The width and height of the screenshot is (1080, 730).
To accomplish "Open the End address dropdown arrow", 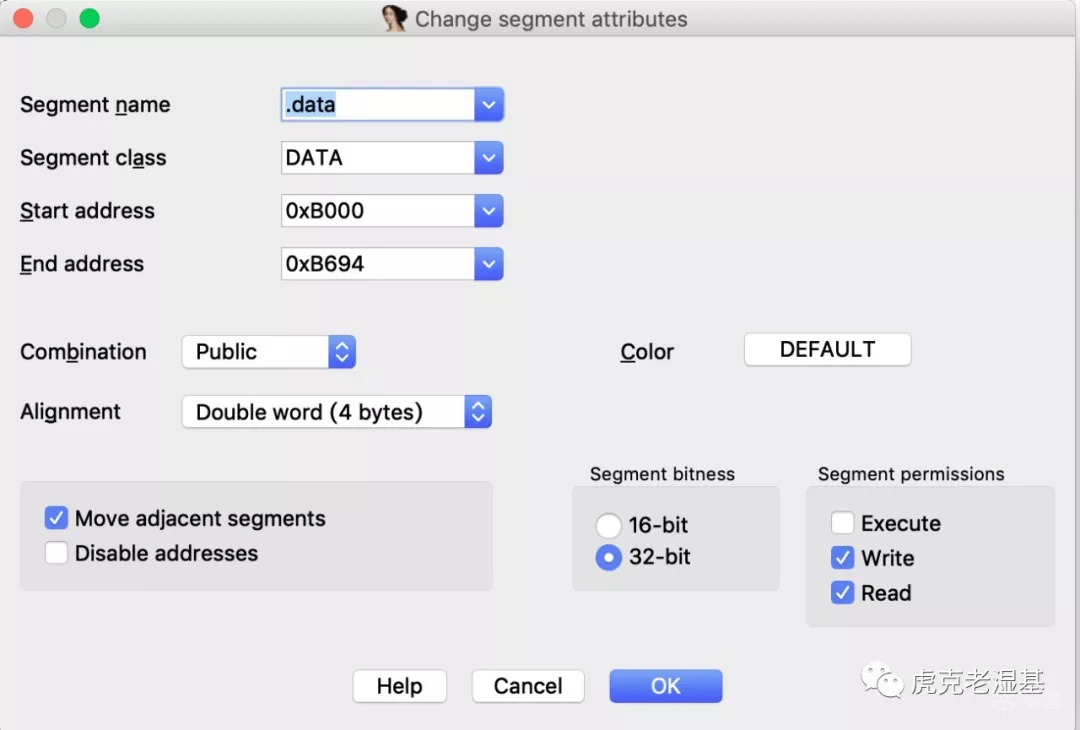I will [x=488, y=264].
